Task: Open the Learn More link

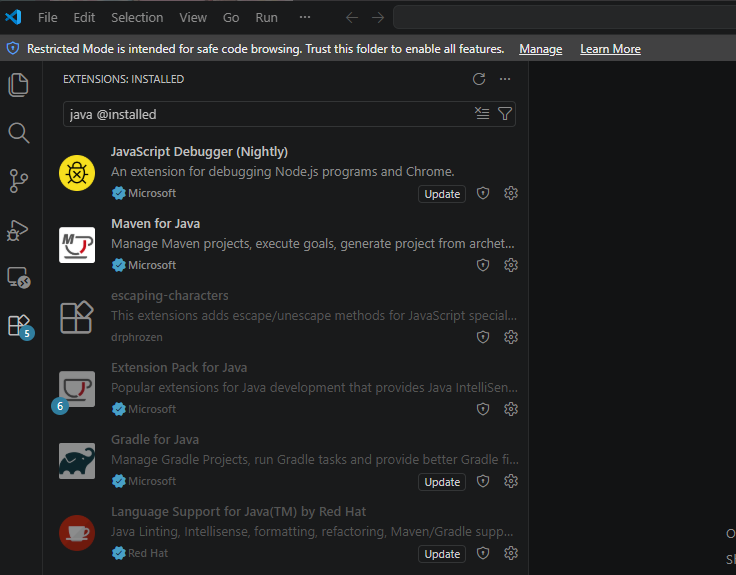Action: tap(610, 49)
